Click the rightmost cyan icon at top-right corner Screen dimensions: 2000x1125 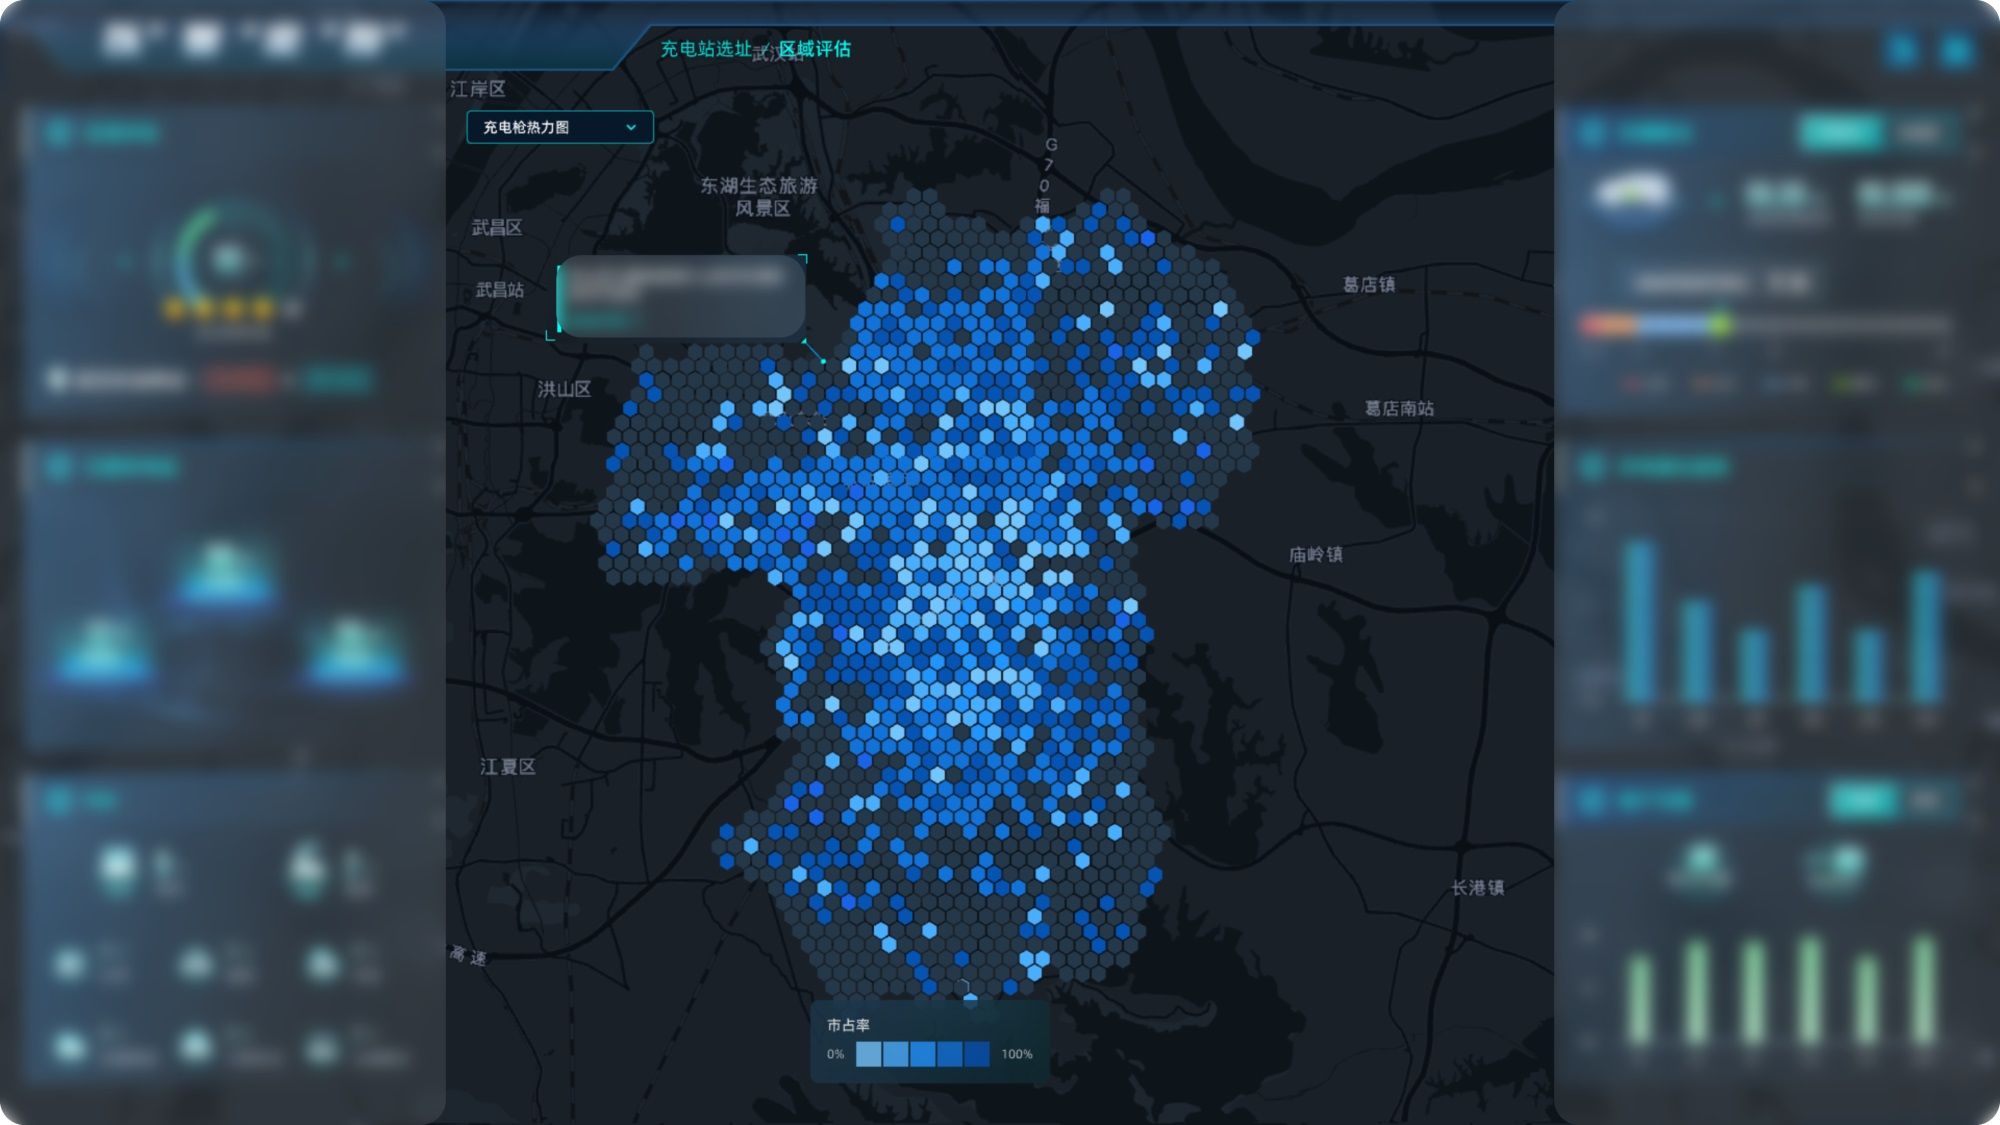(1956, 49)
